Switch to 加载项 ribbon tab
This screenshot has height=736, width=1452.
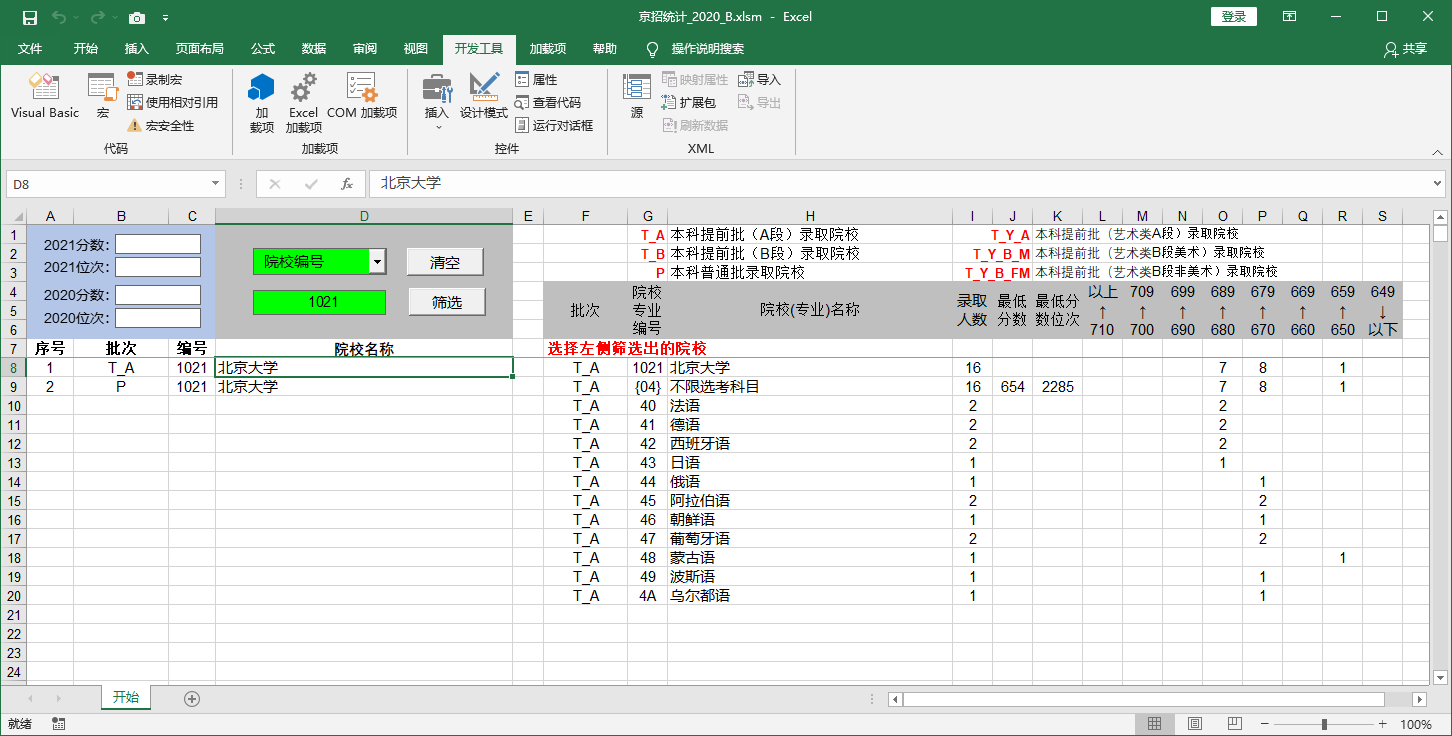click(548, 48)
